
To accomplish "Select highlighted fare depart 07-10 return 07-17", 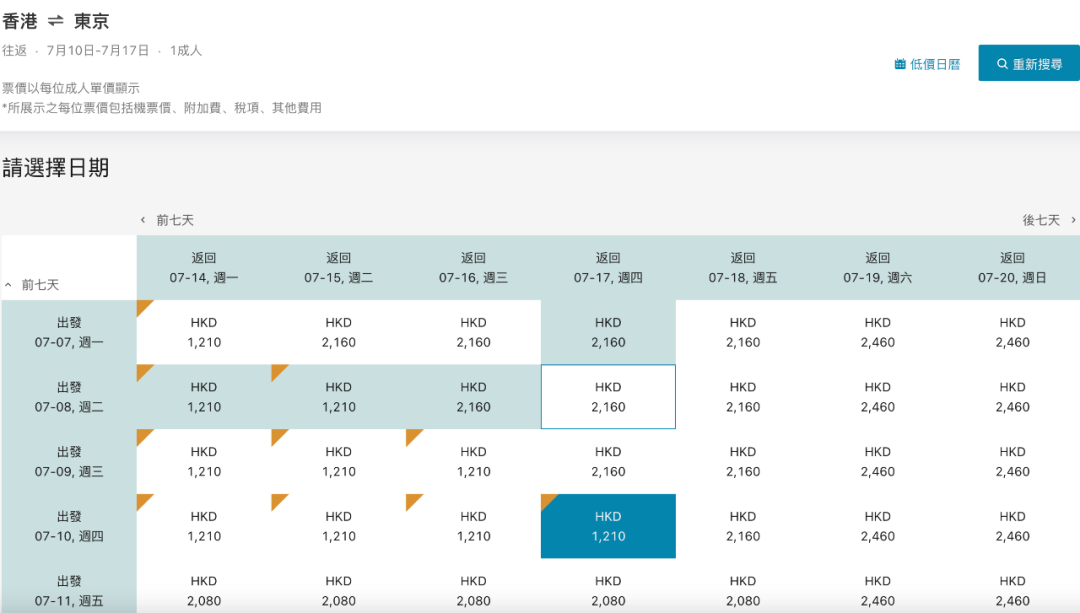I will [608, 526].
